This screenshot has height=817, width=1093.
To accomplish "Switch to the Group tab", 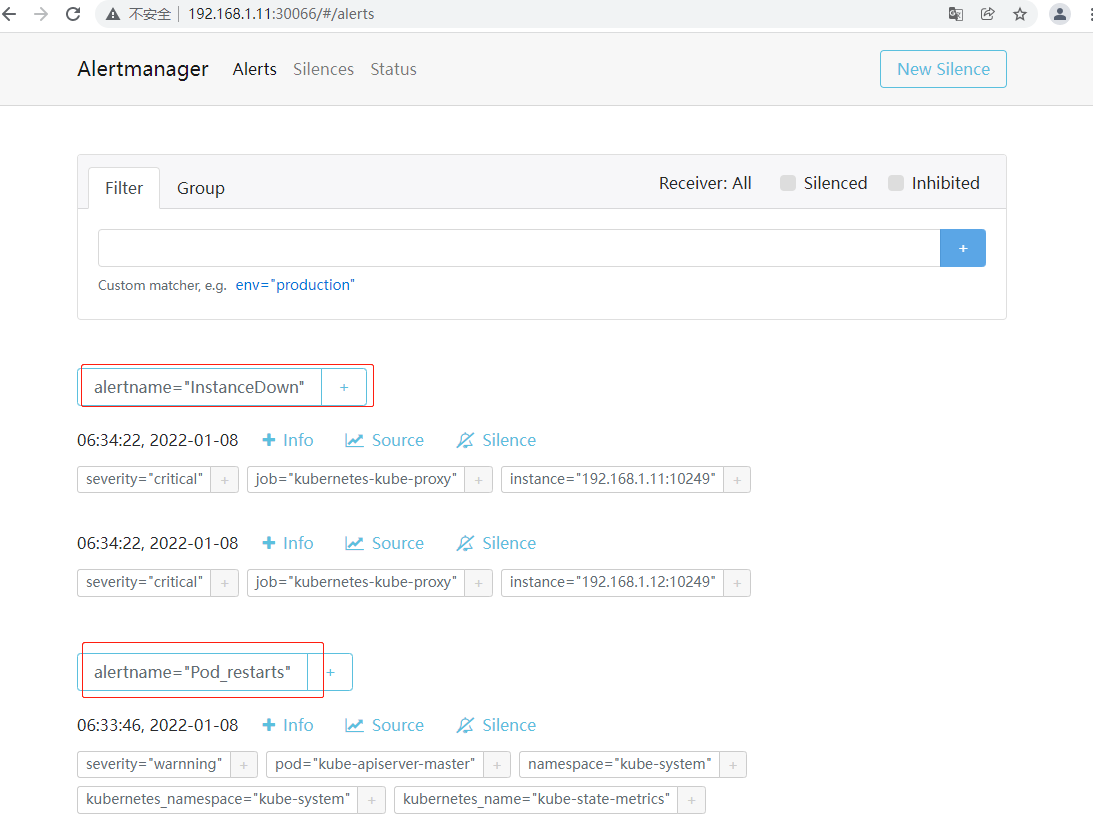I will (201, 188).
